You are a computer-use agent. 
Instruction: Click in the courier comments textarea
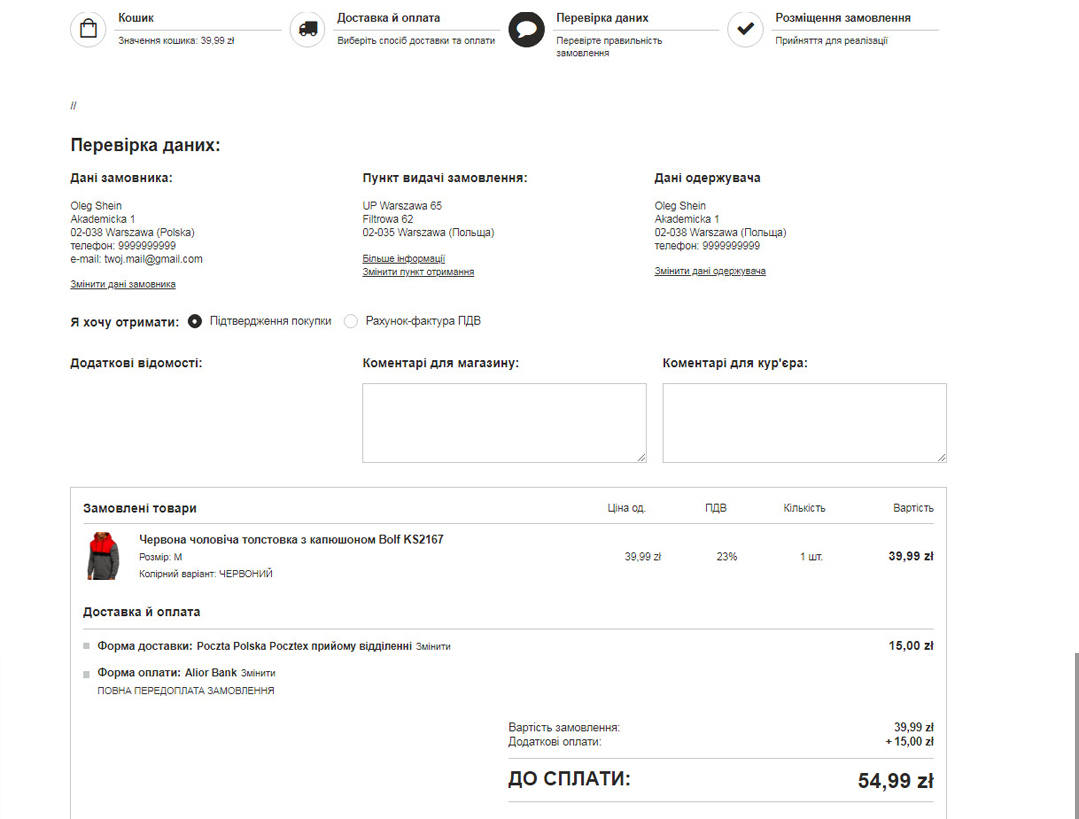point(804,422)
